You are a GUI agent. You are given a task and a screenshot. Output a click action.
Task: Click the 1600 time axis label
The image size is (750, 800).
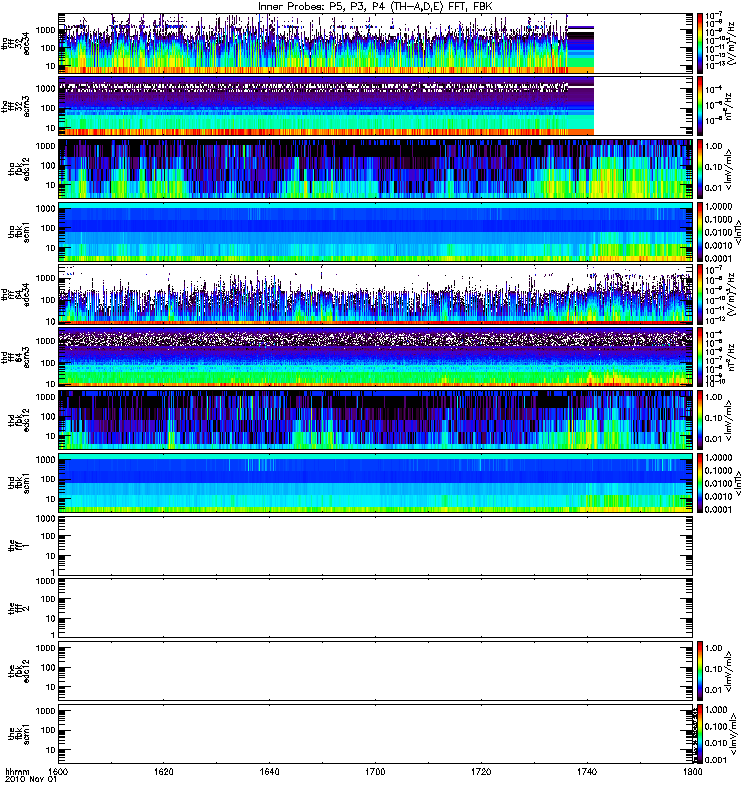59,771
